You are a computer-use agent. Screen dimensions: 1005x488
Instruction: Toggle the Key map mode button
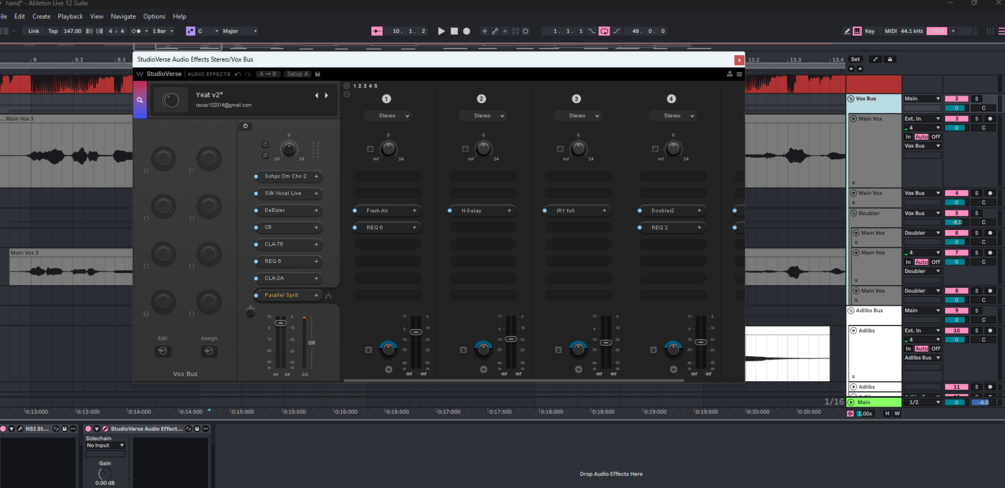tap(870, 31)
